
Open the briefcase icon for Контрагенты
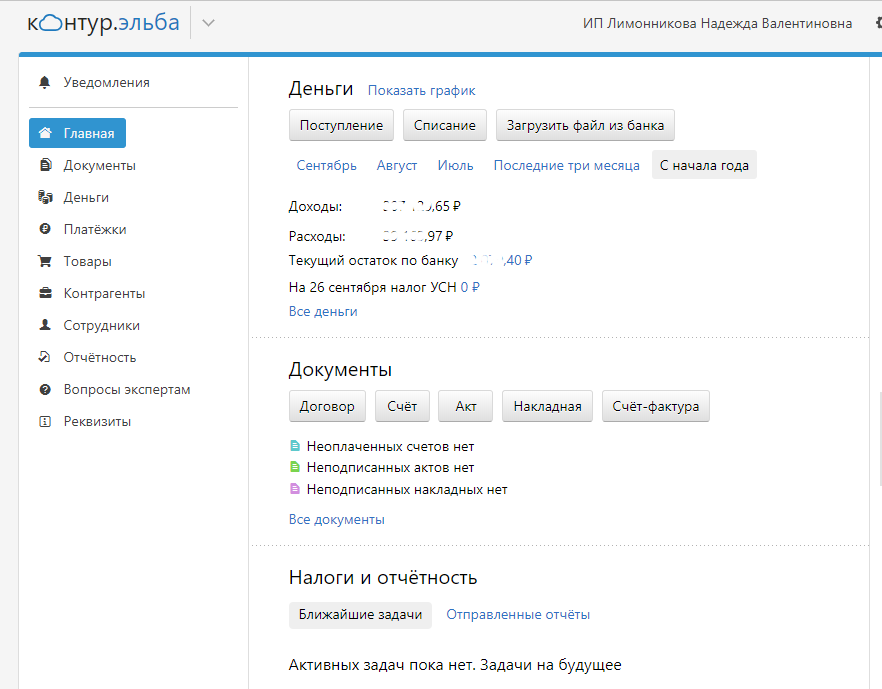click(x=45, y=293)
